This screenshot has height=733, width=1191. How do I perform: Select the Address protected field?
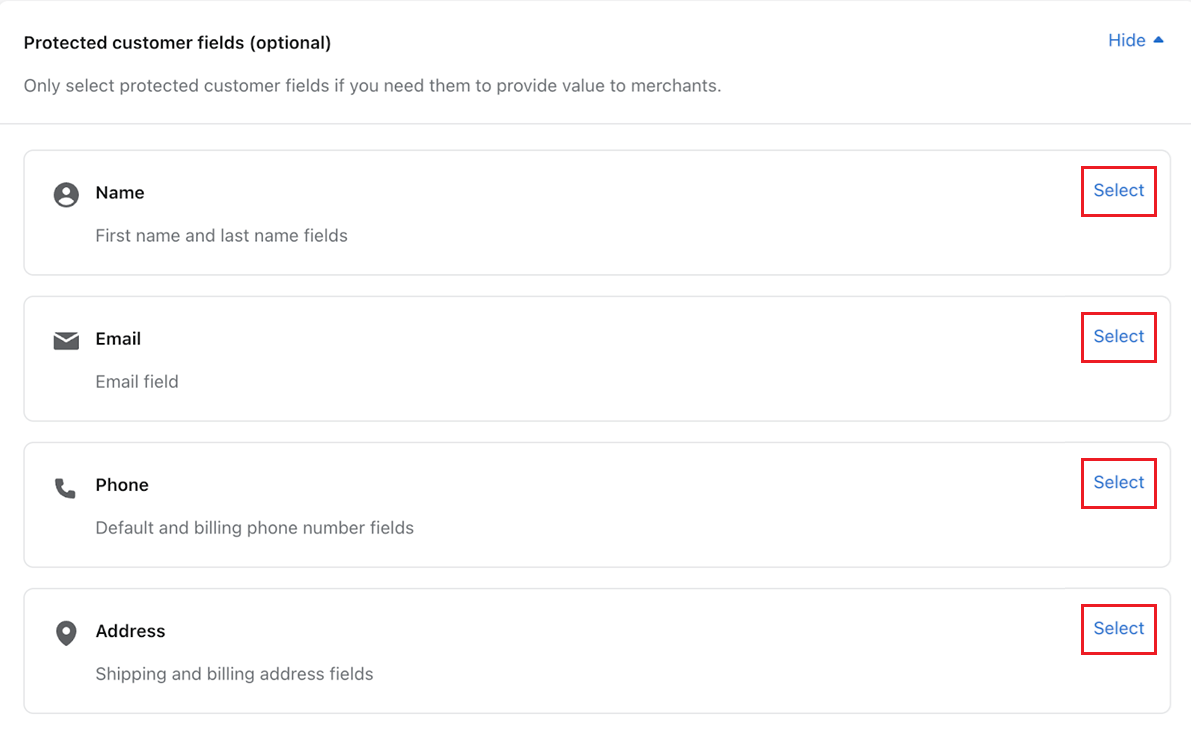1118,629
